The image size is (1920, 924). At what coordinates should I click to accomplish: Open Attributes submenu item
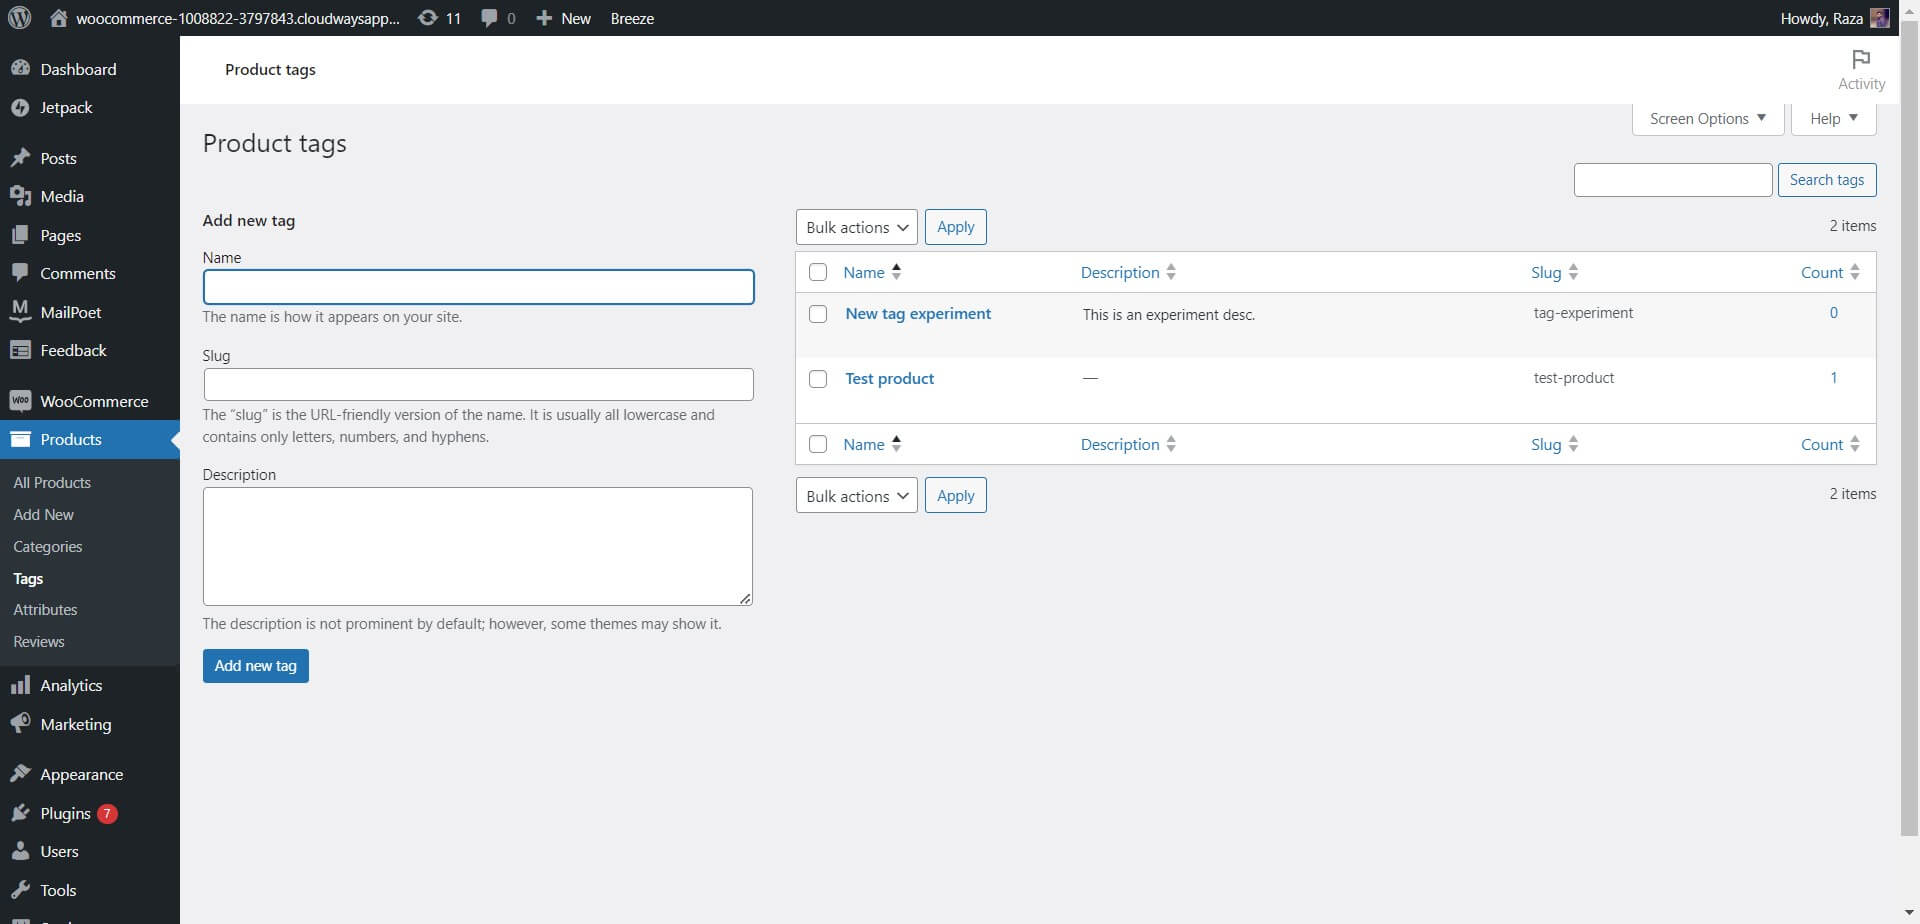(45, 610)
